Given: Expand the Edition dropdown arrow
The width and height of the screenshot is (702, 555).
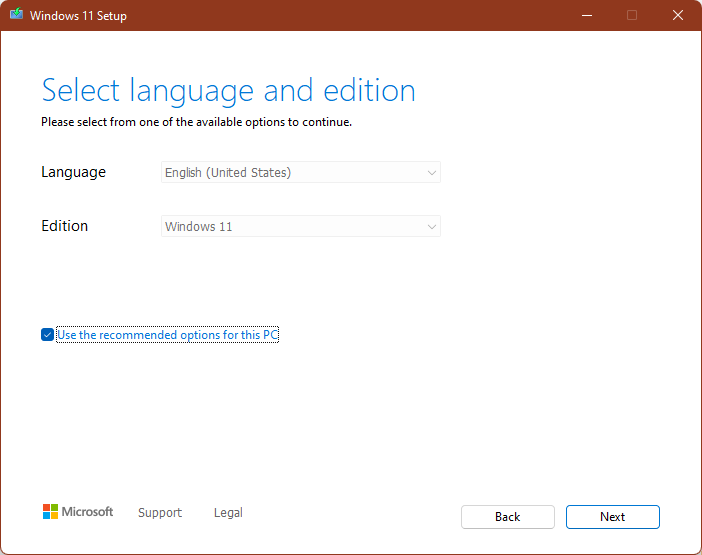Looking at the screenshot, I should pos(431,227).
